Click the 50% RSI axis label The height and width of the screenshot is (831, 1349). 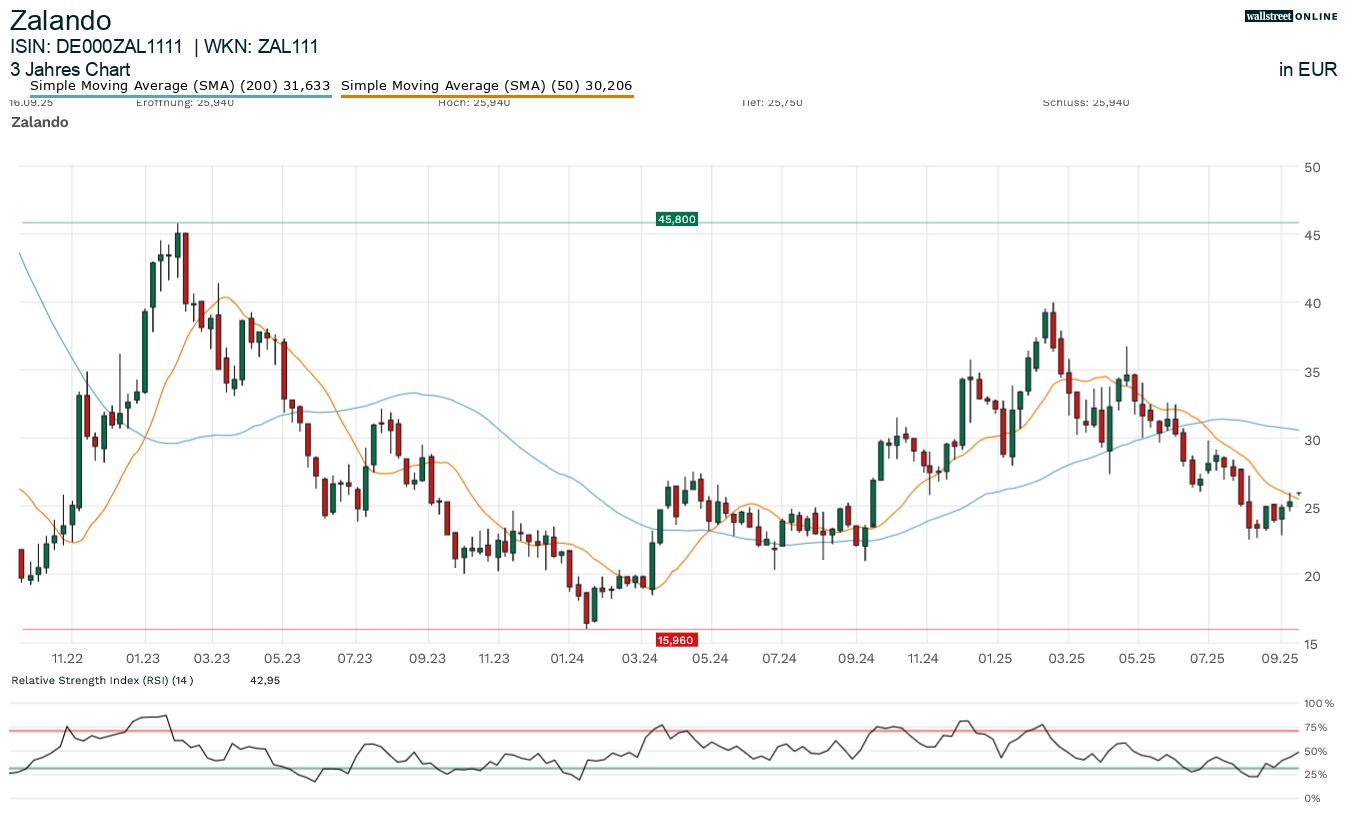(x=1315, y=751)
